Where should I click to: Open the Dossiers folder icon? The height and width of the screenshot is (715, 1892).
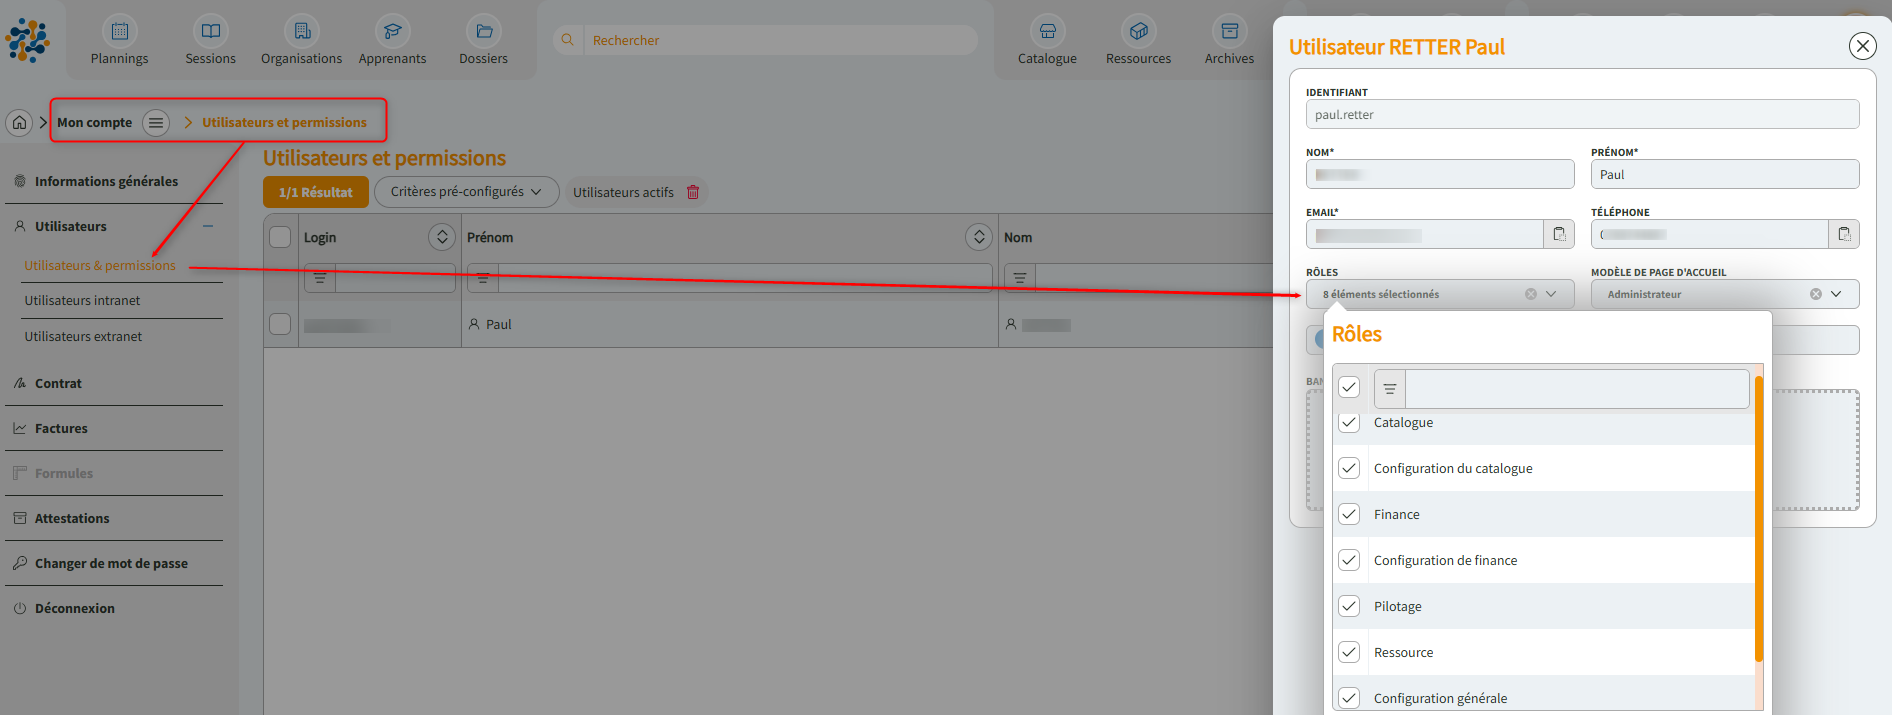coord(483,32)
